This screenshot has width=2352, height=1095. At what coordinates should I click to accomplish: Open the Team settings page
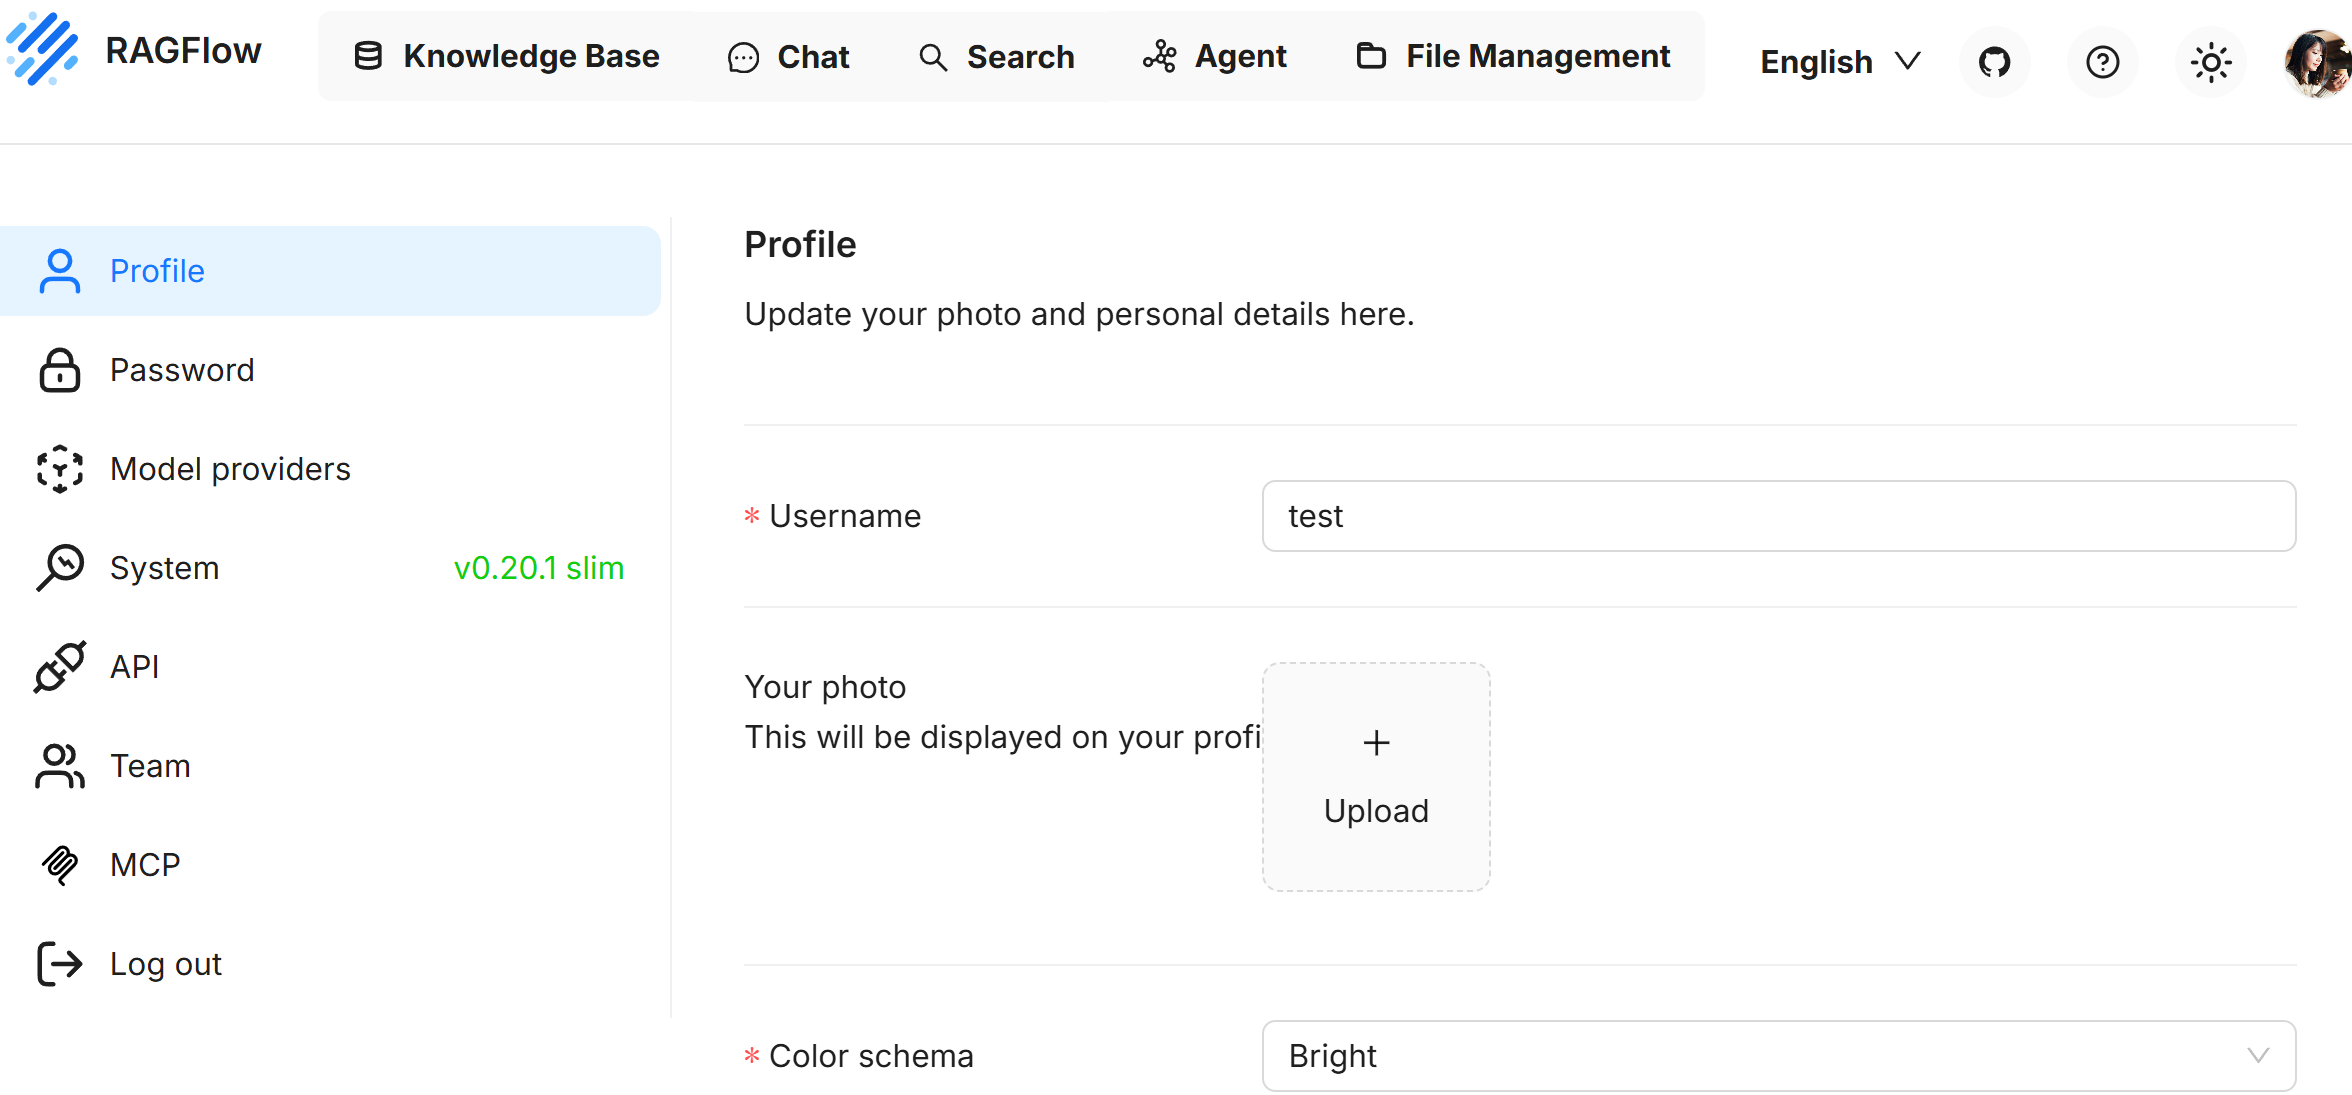click(x=150, y=766)
